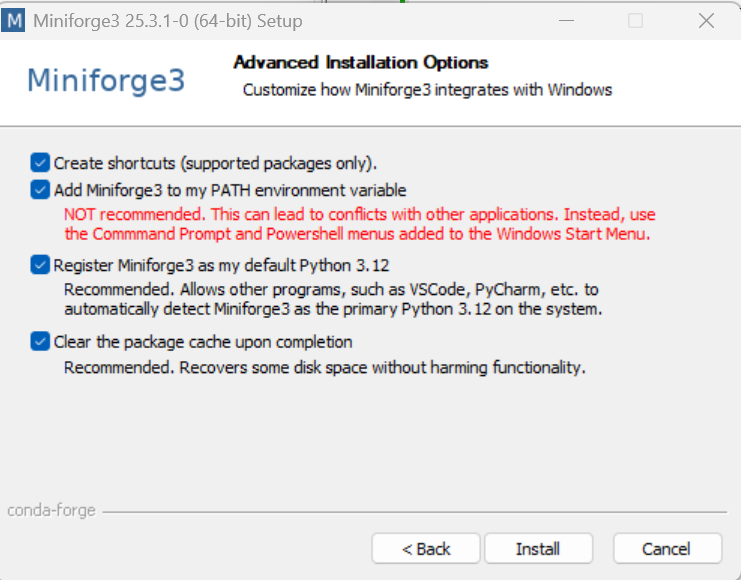Disable Add Miniforge3 to PATH checkbox
The height and width of the screenshot is (580, 741).
tap(40, 189)
